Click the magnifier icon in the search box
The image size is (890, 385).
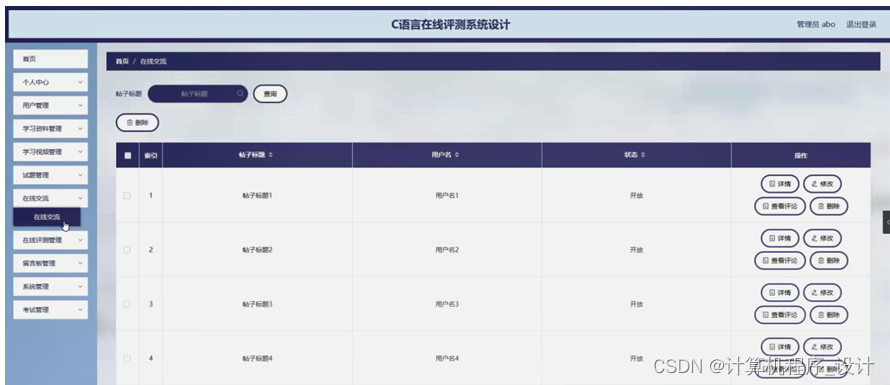click(x=240, y=94)
